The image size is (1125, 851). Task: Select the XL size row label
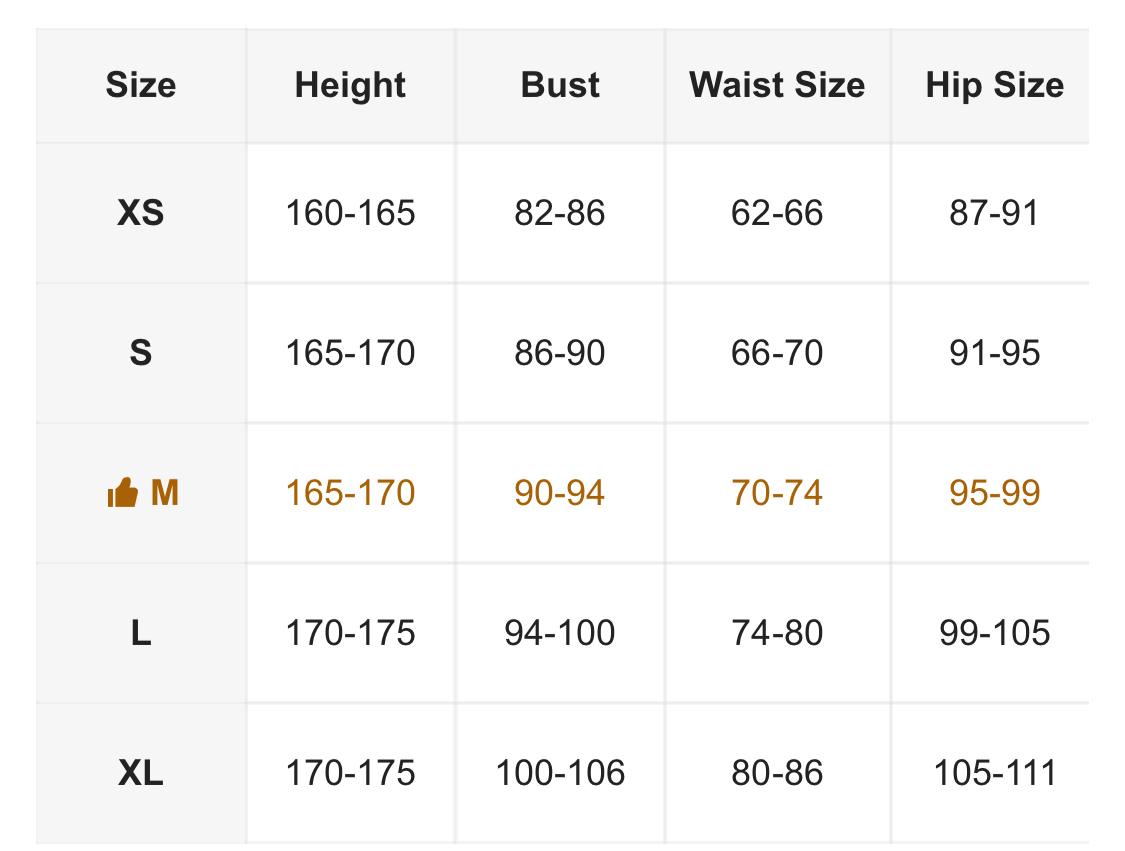pos(141,773)
